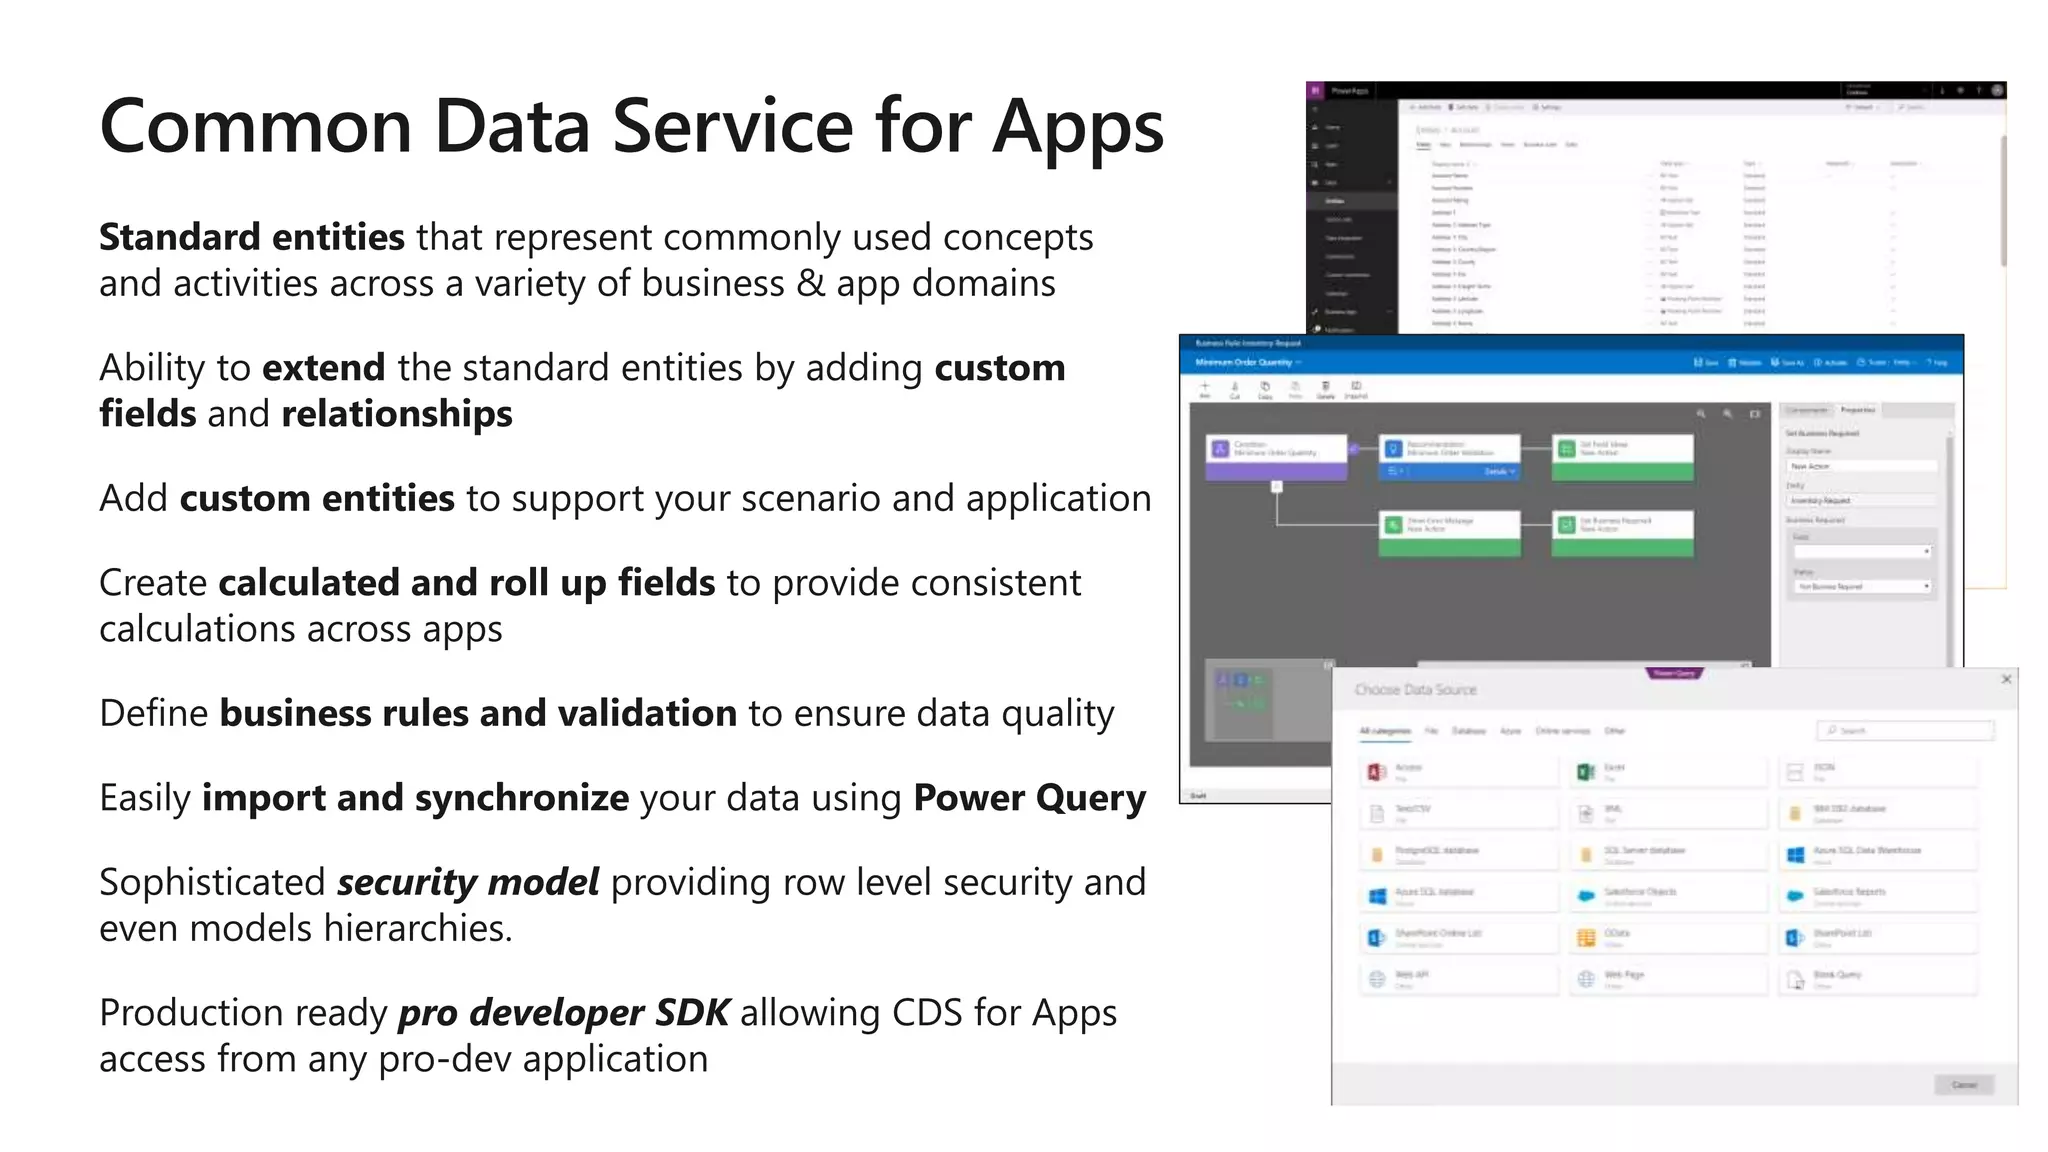Open the Field dropdown in Properties
The image size is (2048, 1152).
click(x=1862, y=551)
